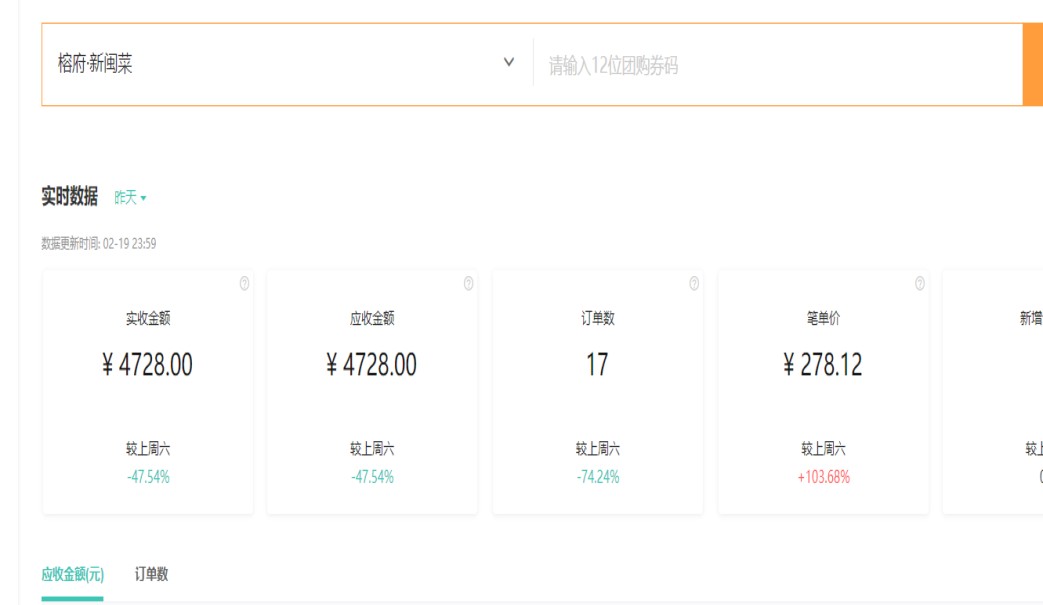
Task: Click the 实时数据 section heading
Action: (69, 197)
